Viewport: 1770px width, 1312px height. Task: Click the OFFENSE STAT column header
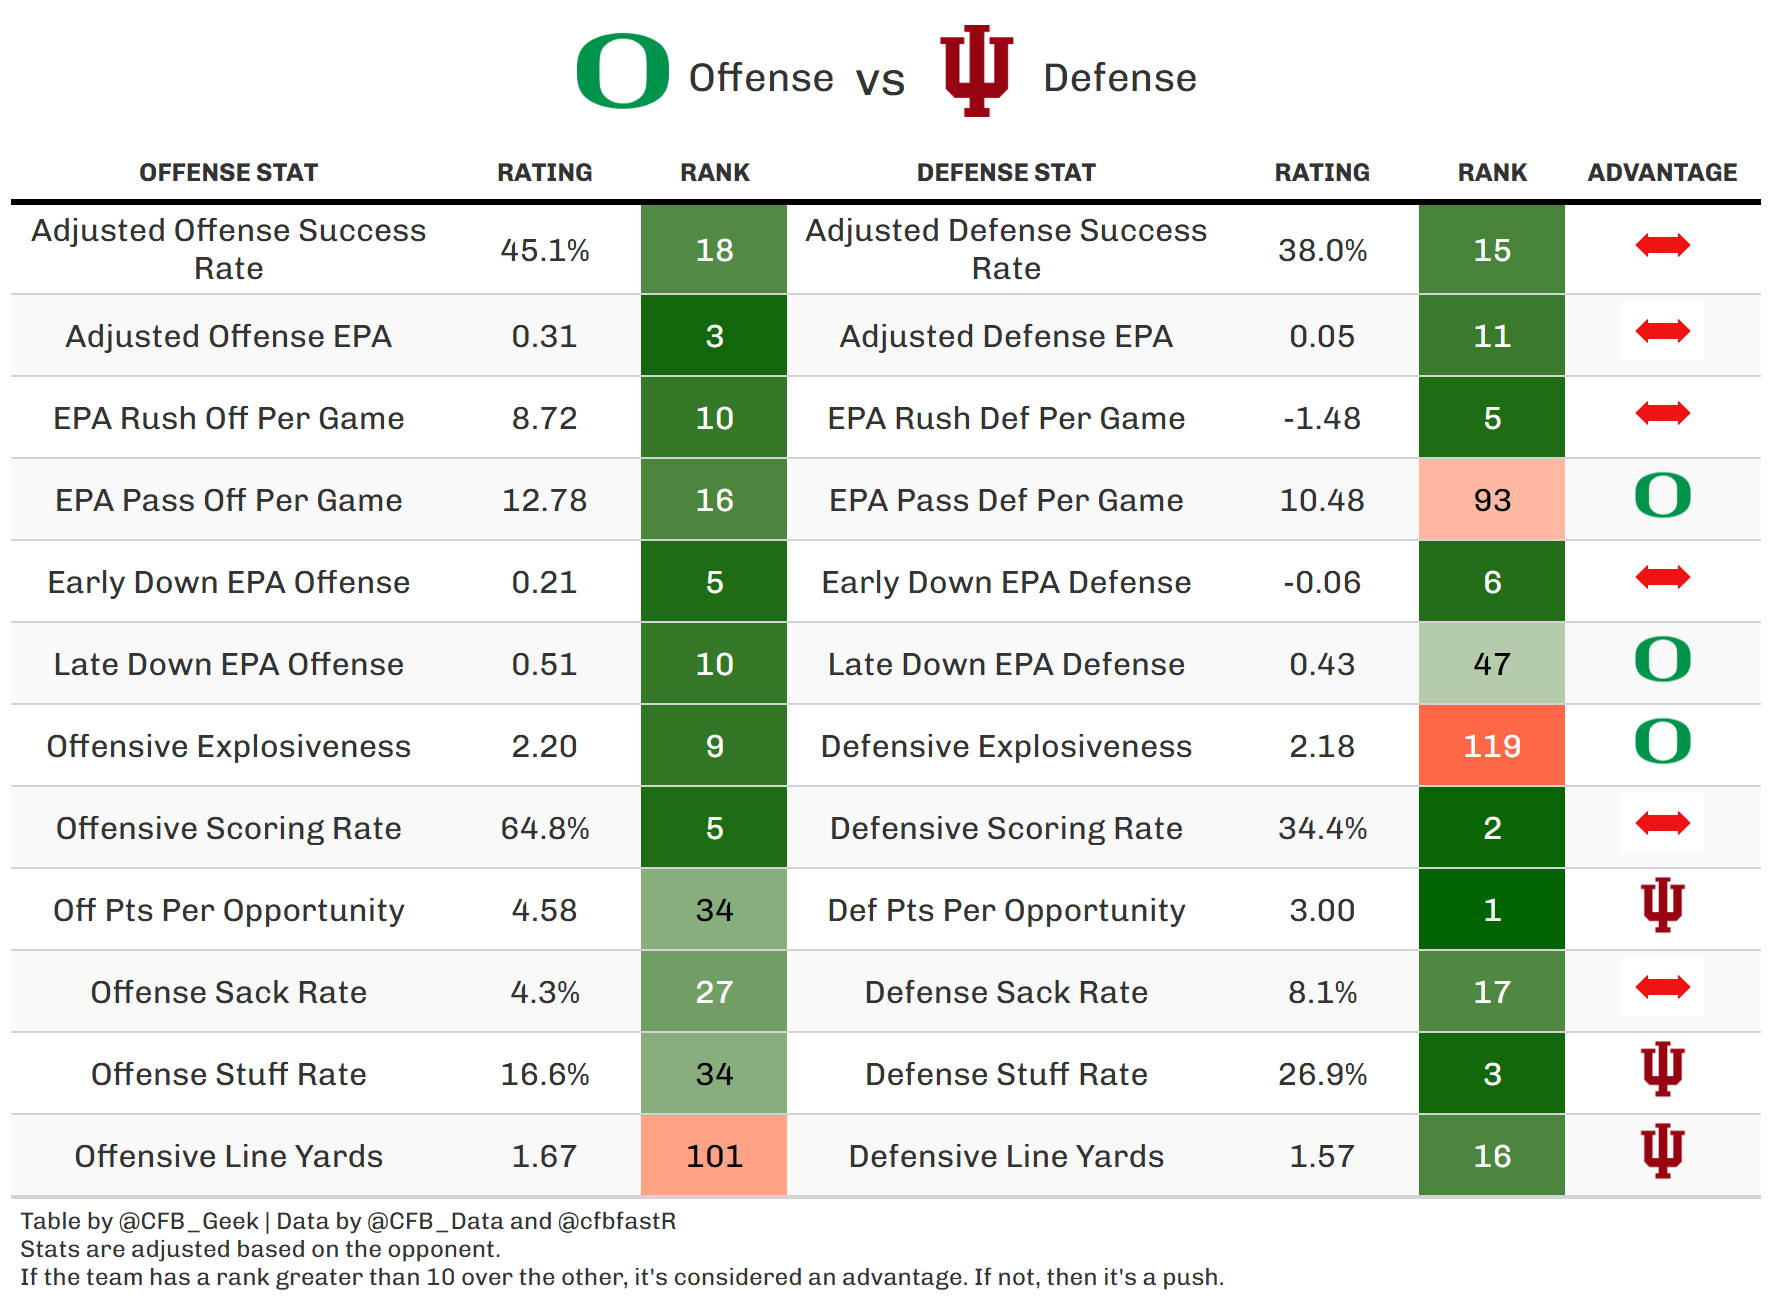[x=228, y=173]
